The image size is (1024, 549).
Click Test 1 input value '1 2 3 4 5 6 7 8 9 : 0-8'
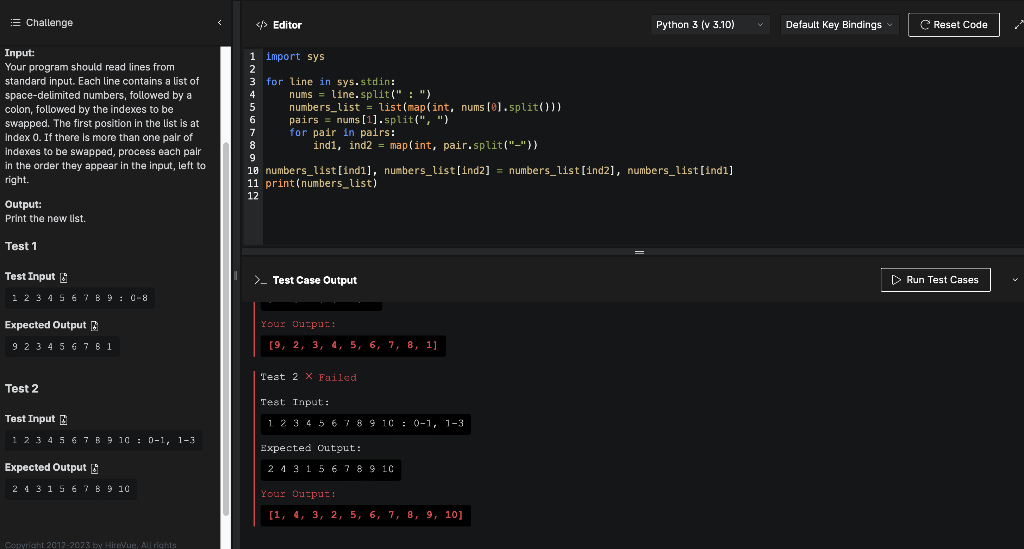(x=80, y=298)
